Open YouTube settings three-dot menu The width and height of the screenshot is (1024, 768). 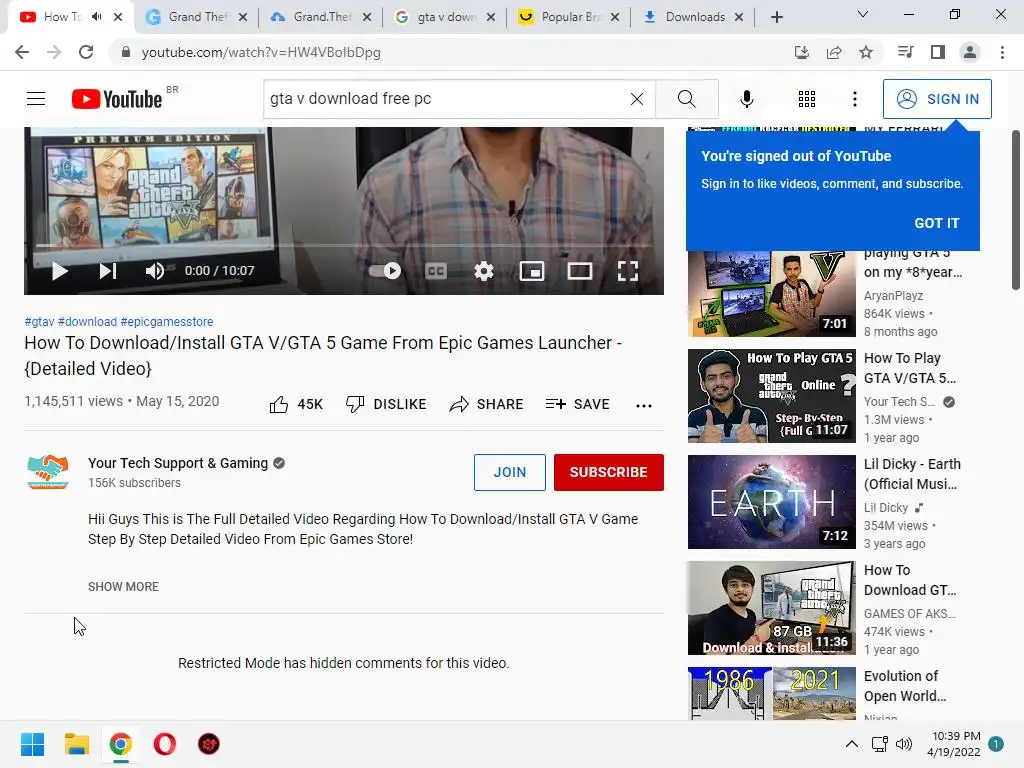[x=854, y=99]
